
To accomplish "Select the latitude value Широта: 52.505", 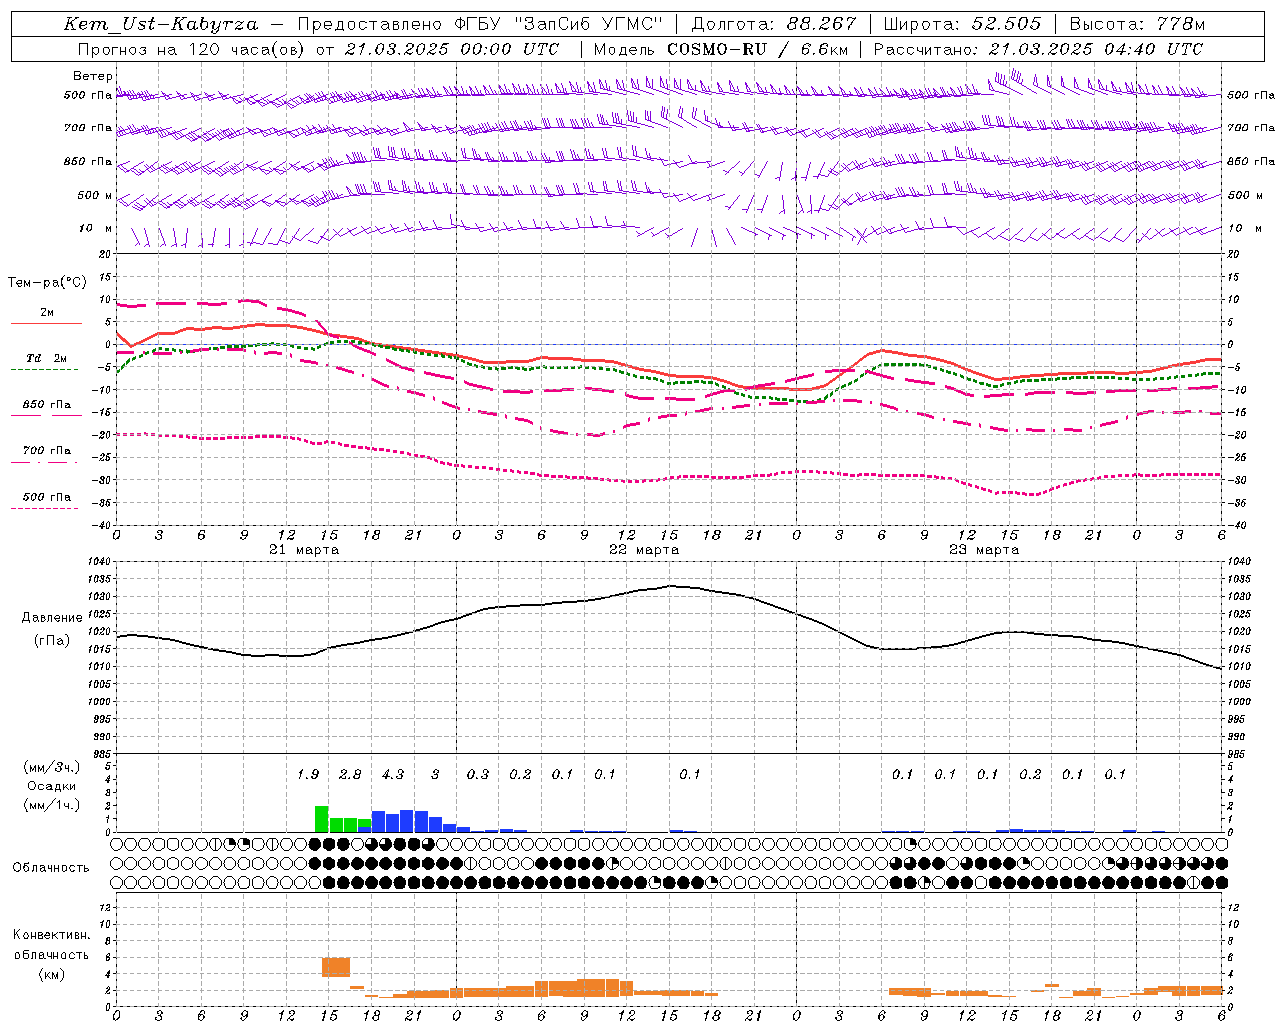I will pos(962,24).
